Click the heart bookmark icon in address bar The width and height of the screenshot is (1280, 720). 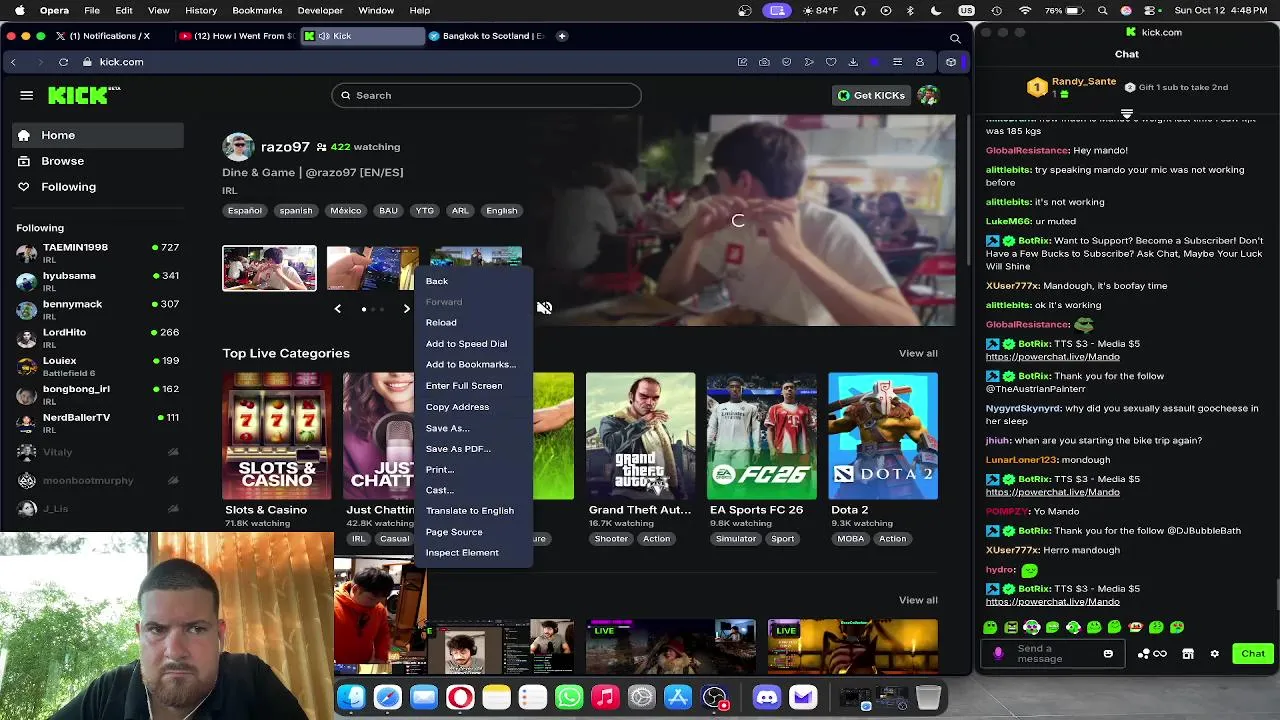[x=831, y=62]
